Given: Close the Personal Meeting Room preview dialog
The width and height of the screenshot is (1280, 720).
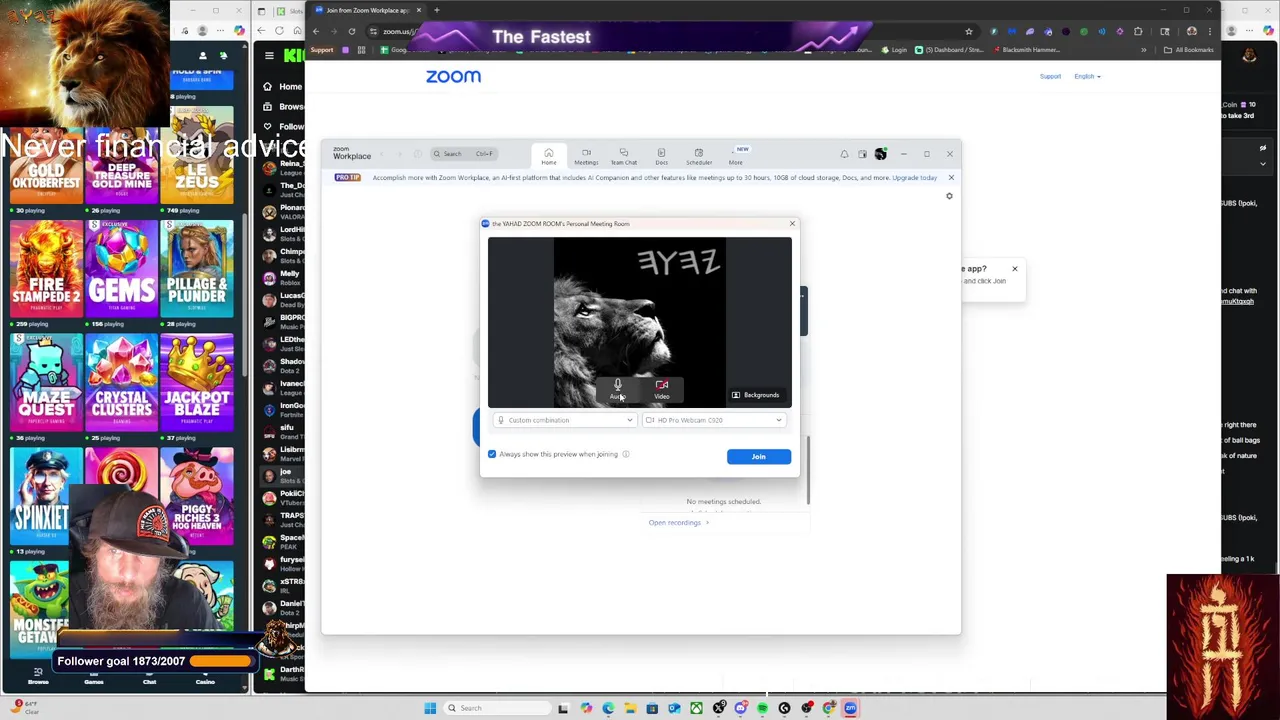Looking at the screenshot, I should [x=792, y=224].
